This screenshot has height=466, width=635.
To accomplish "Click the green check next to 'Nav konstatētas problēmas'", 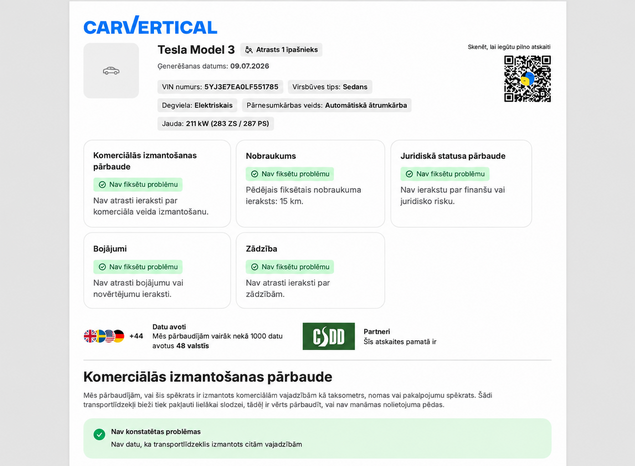I will coord(99,434).
